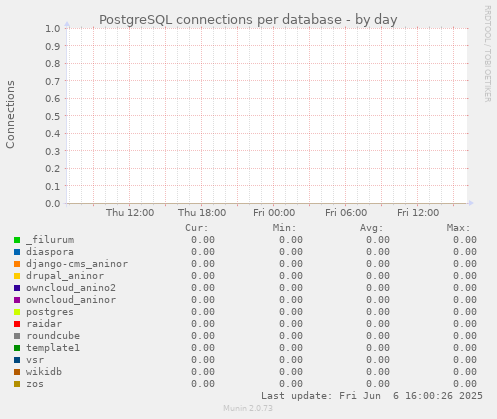Image resolution: width=497 pixels, height=419 pixels.
Task: Click the Avg value for postgres
Action: 378,312
